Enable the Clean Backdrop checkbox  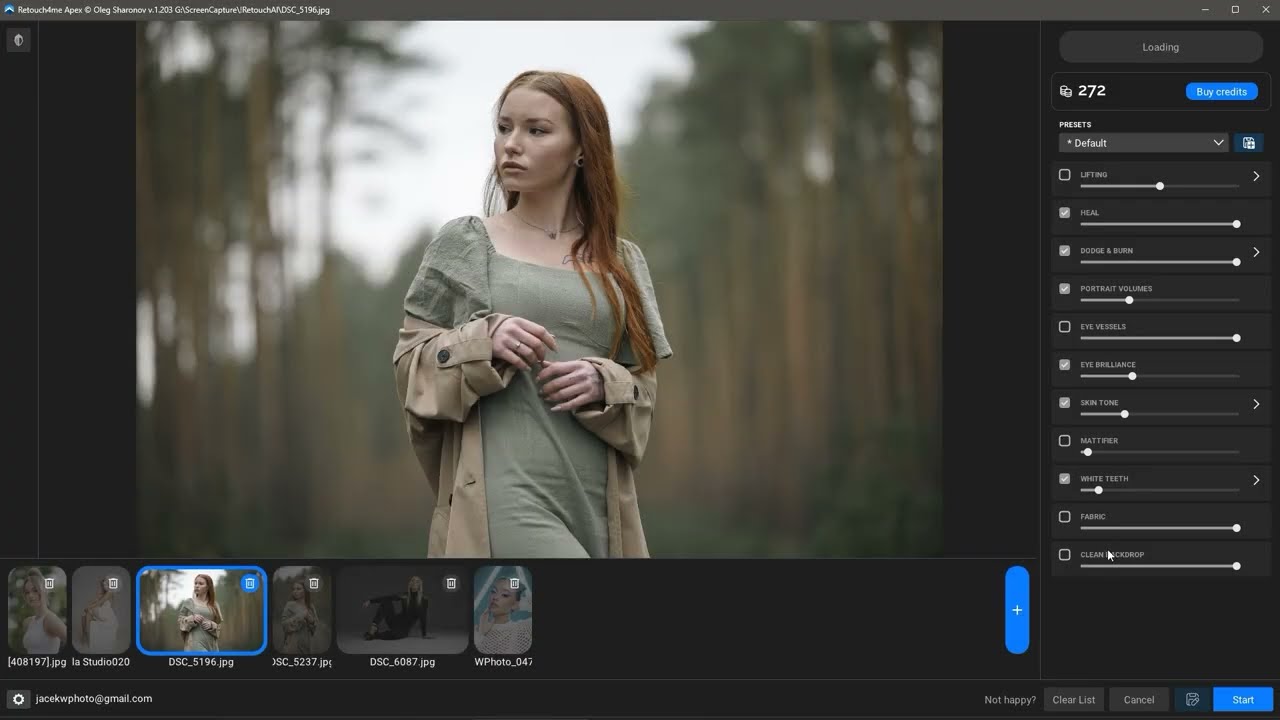[x=1065, y=555]
